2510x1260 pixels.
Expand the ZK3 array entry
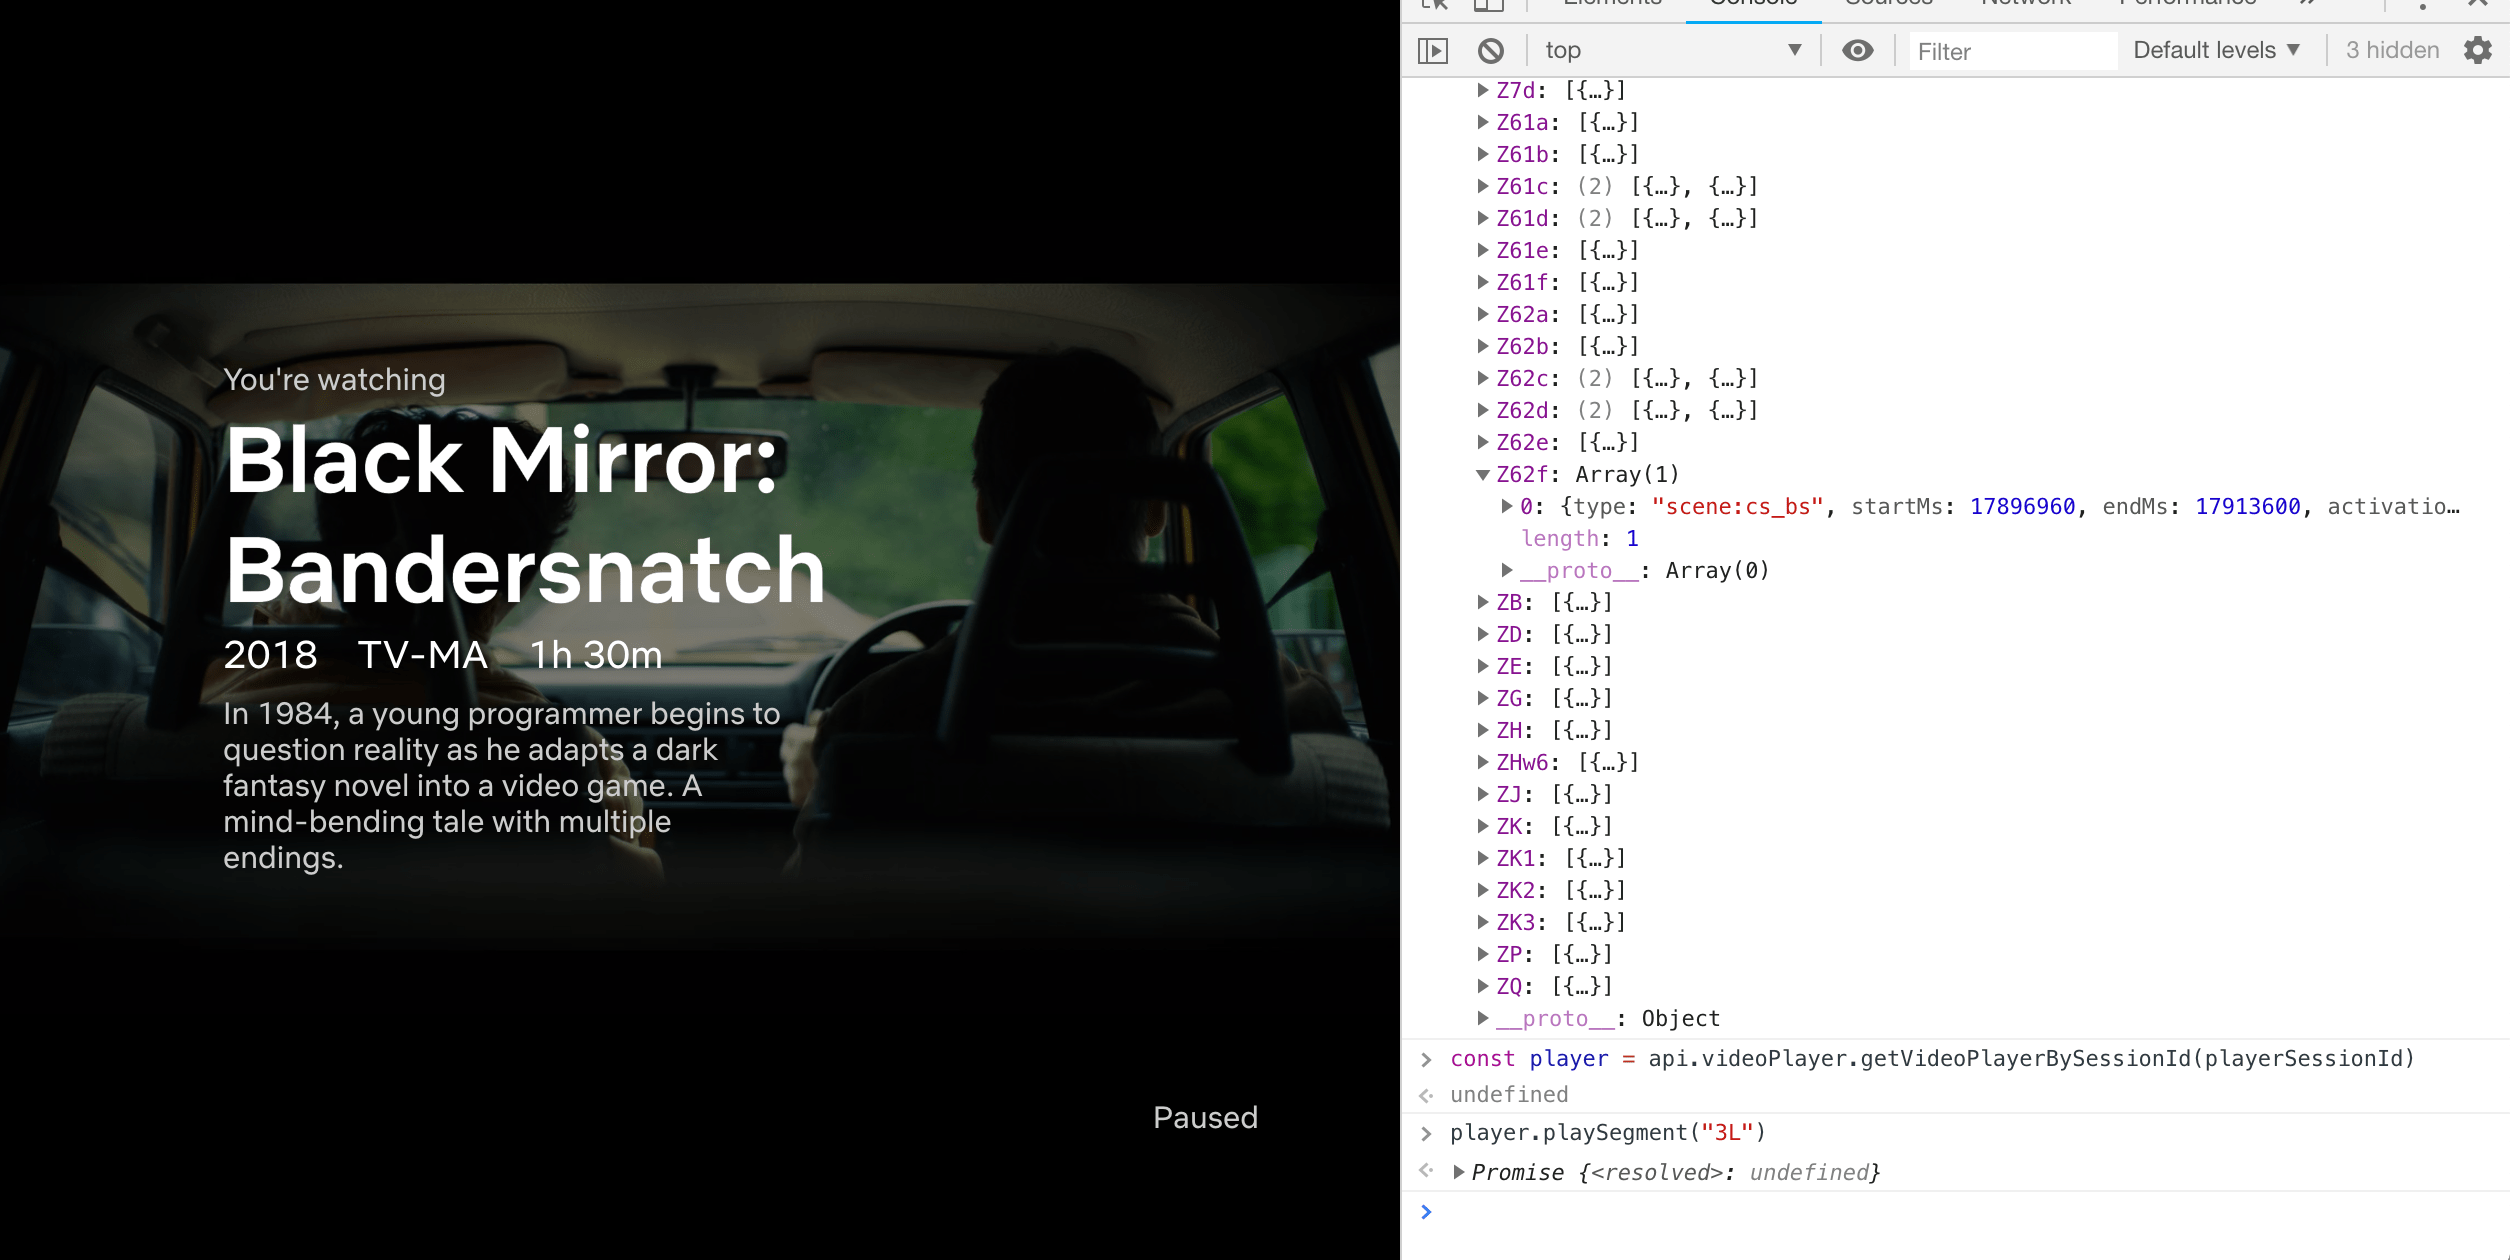[x=1483, y=922]
